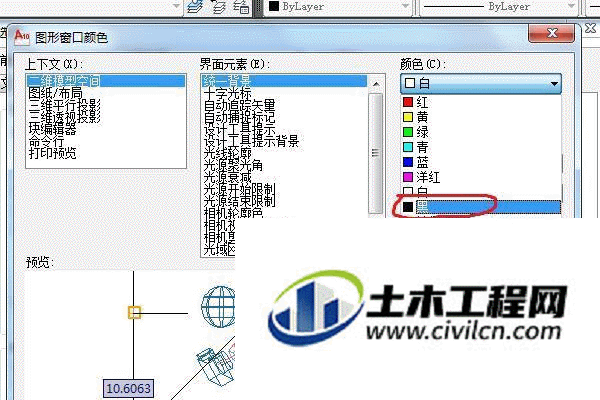
Task: Select 二维模型空间 in the context list
Action: tap(106, 81)
